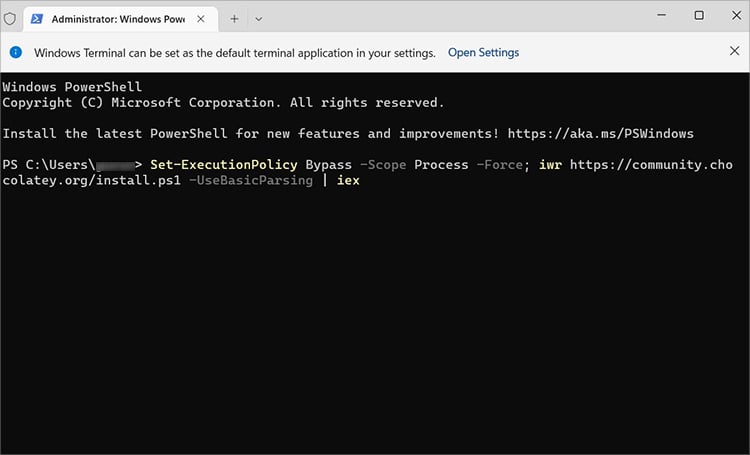The height and width of the screenshot is (455, 750).
Task: Click the iex text at command end
Action: [347, 181]
